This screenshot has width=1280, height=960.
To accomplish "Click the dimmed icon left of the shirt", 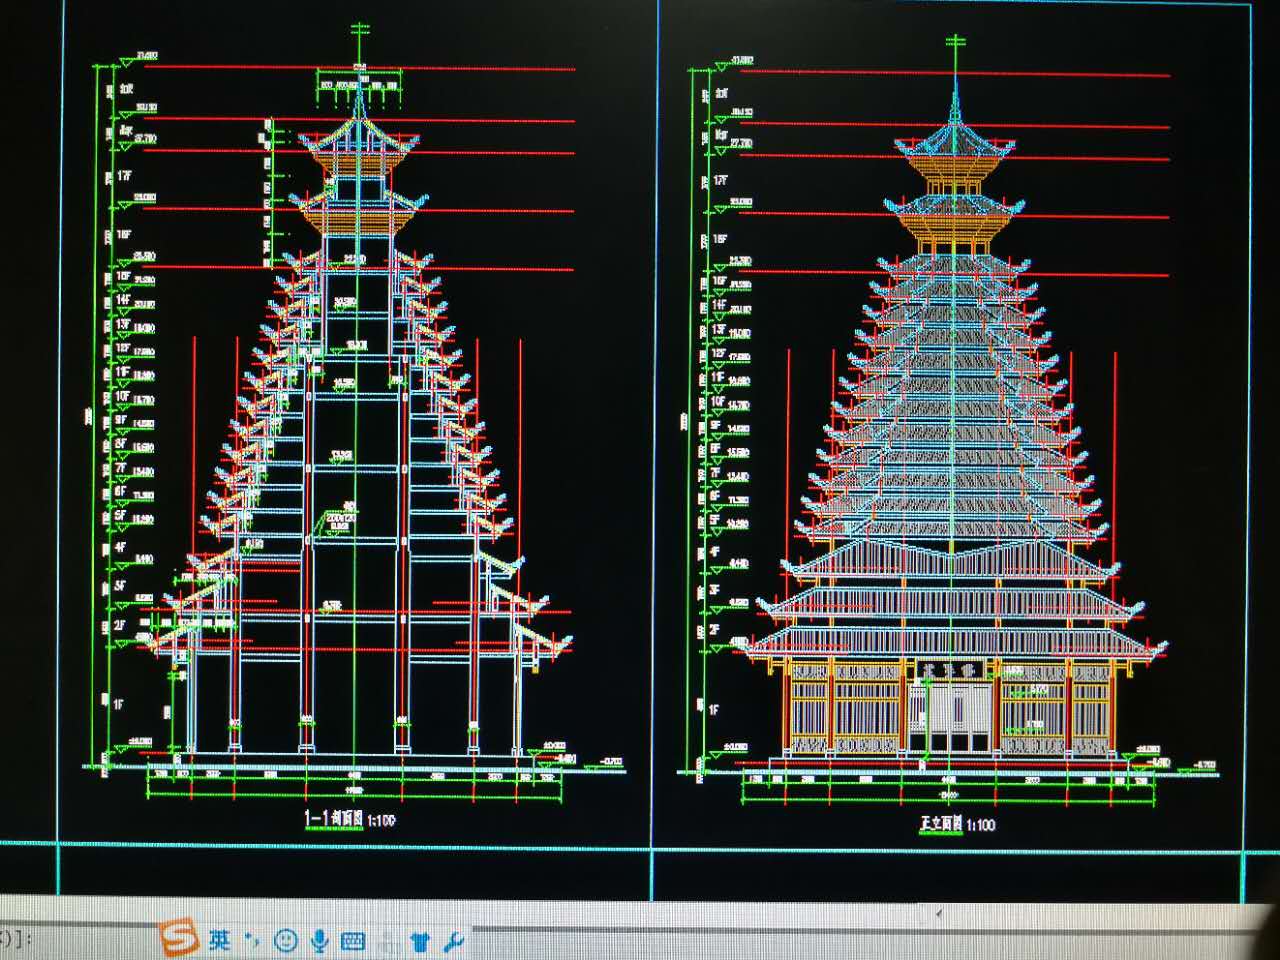I will tap(387, 942).
